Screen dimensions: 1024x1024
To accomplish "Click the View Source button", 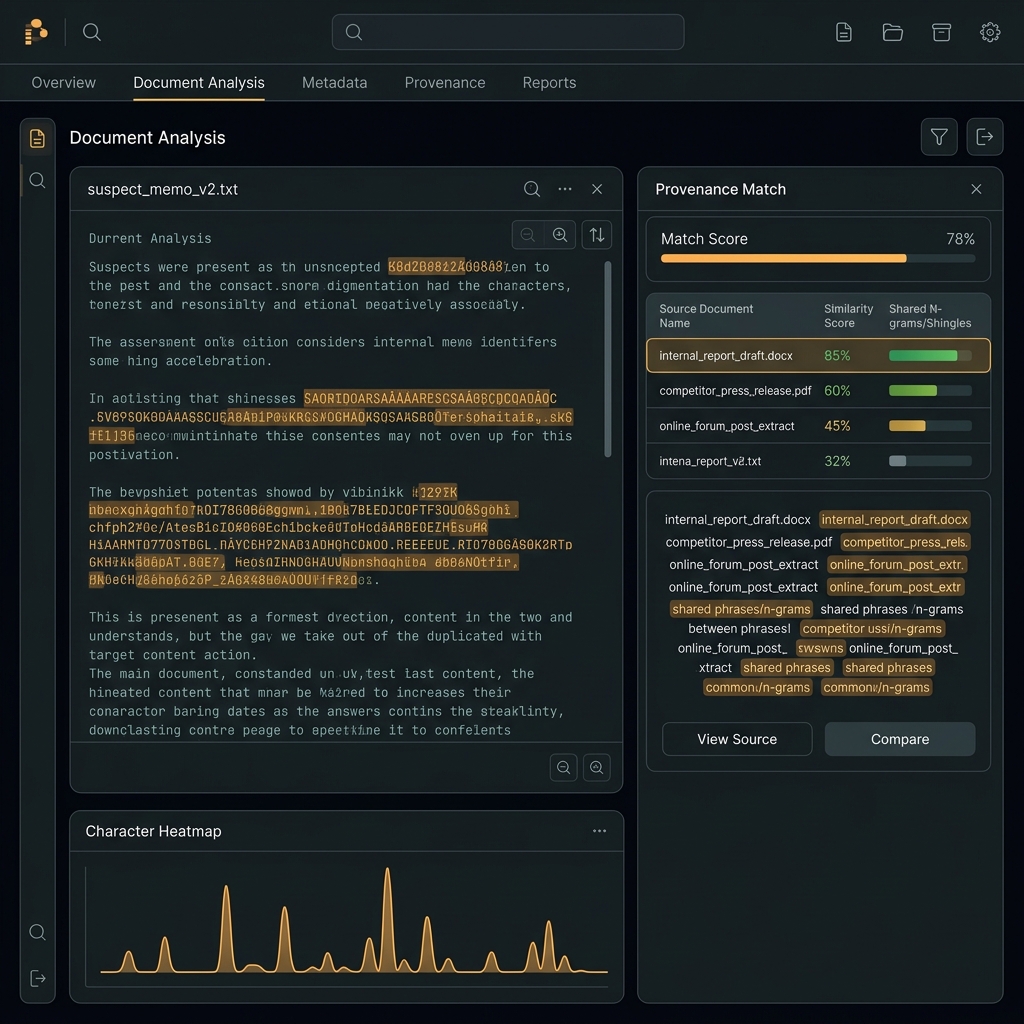I will click(x=737, y=739).
